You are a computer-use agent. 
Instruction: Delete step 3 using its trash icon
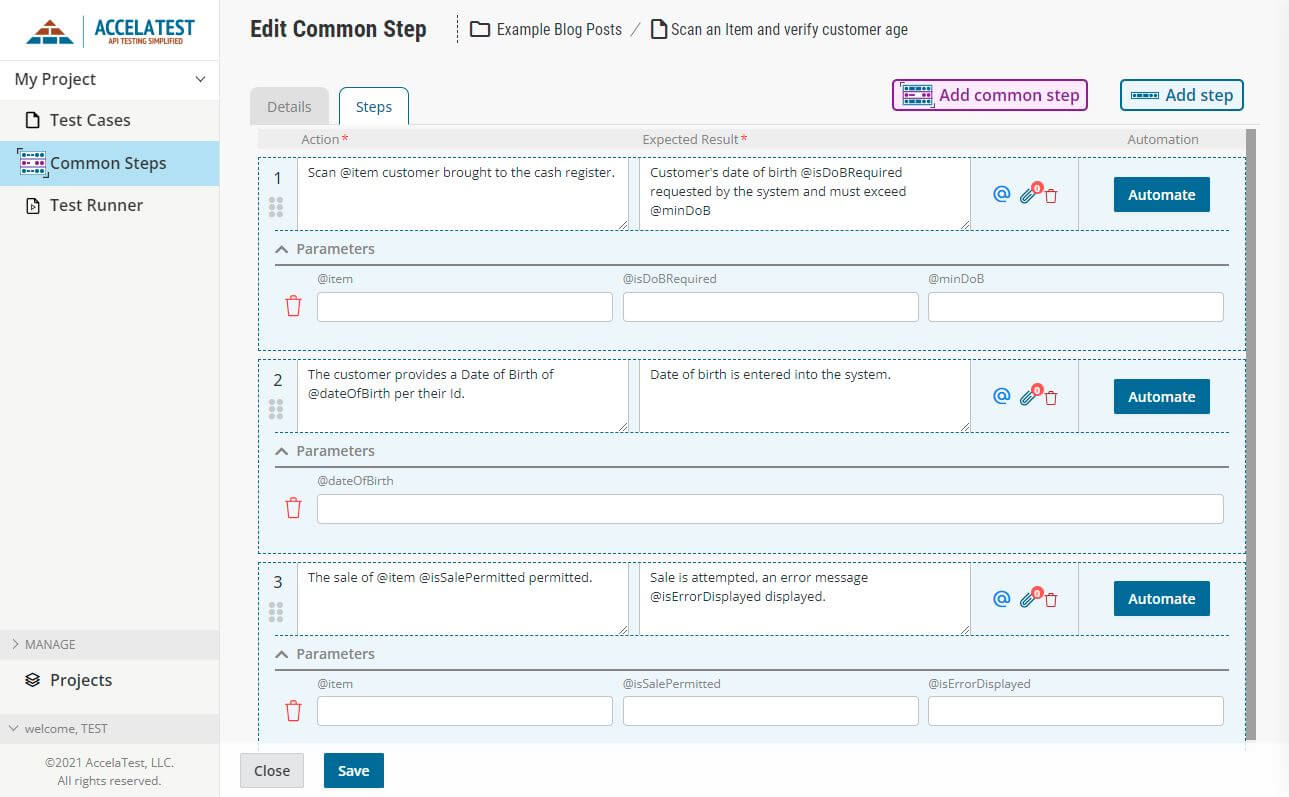(x=1052, y=600)
